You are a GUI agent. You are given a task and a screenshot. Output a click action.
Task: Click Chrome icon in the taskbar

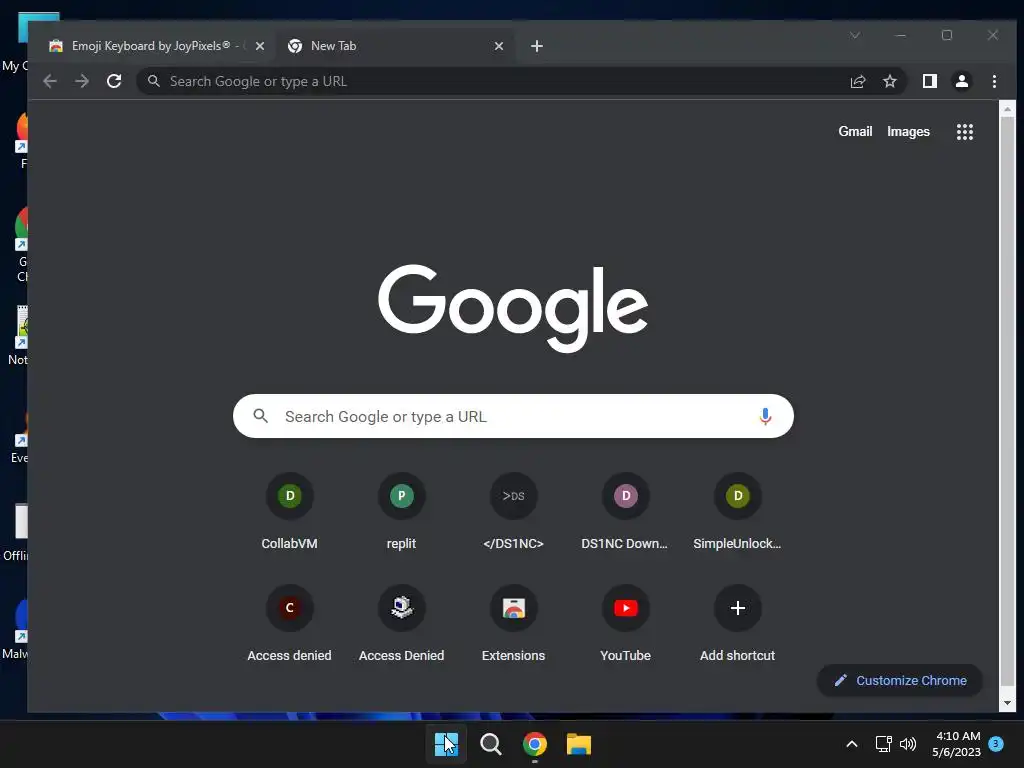click(x=535, y=744)
